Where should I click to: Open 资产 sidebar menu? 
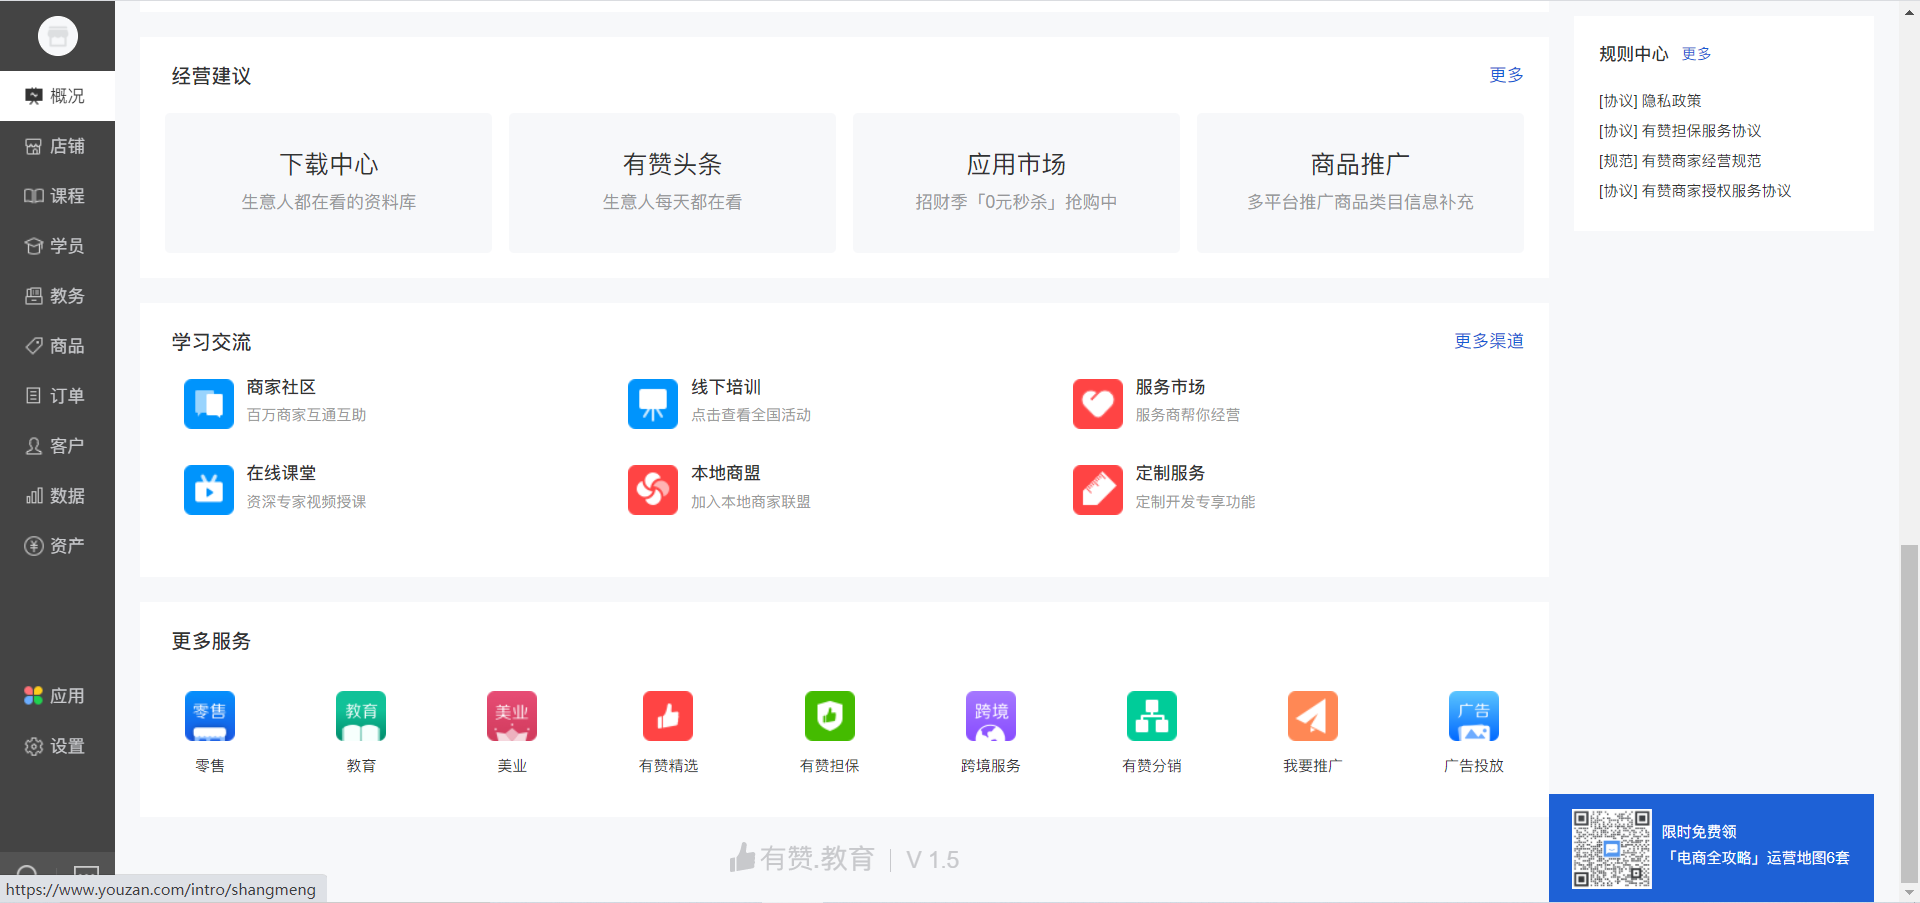tap(57, 546)
